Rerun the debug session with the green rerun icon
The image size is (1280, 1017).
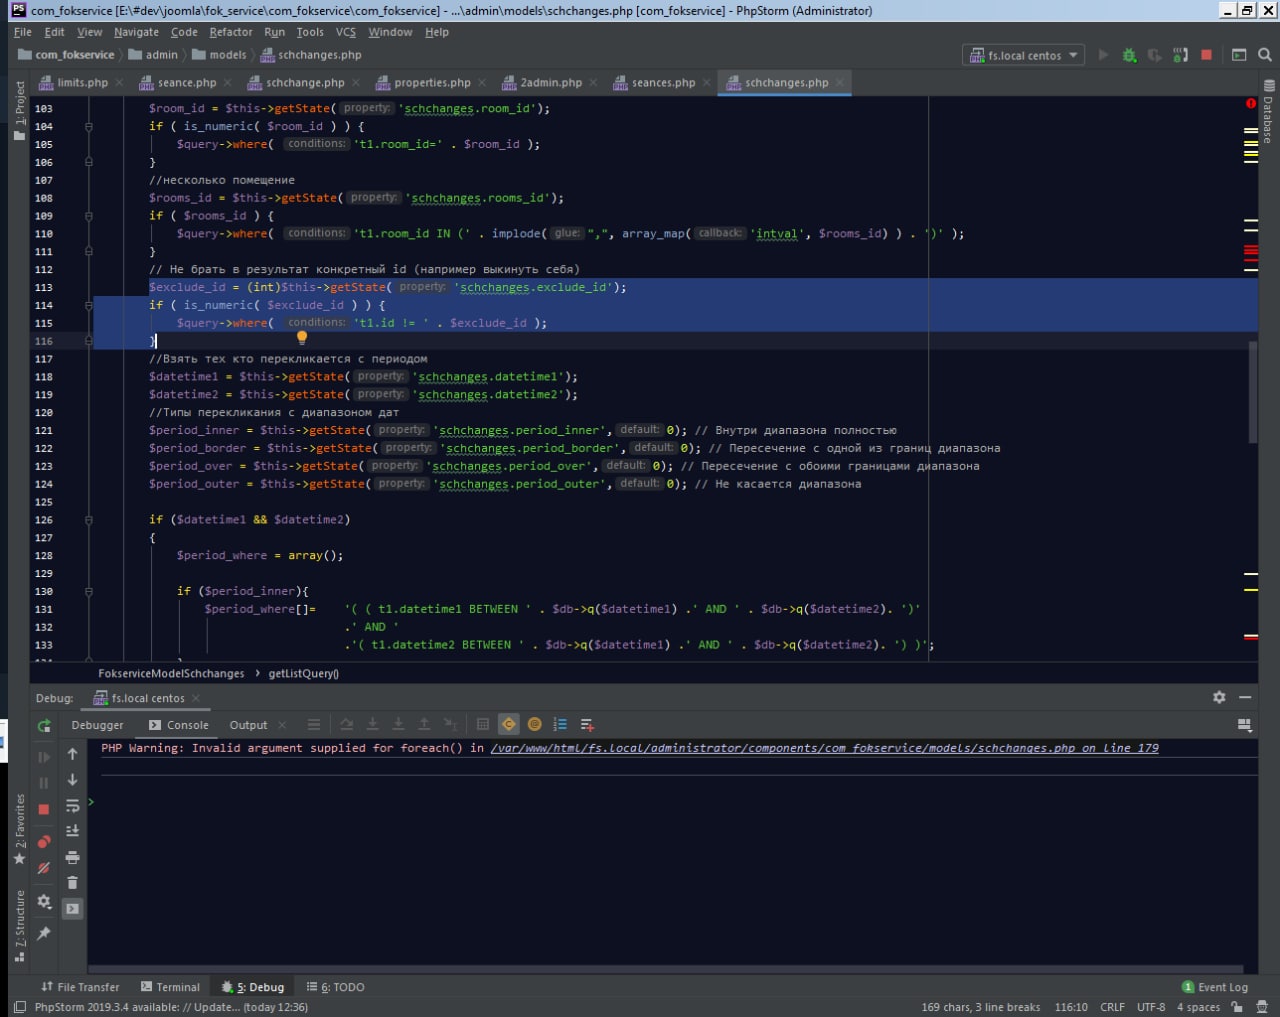click(44, 726)
